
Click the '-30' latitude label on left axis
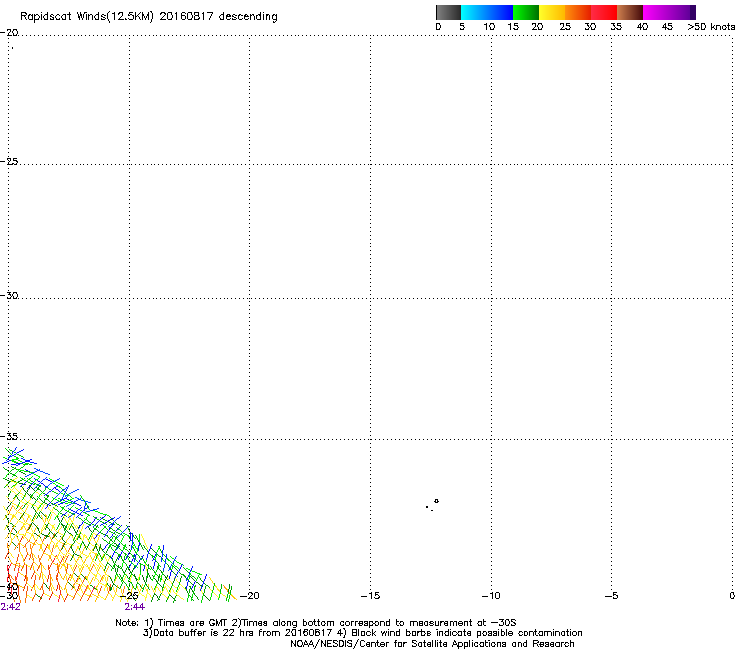[x=9, y=295]
